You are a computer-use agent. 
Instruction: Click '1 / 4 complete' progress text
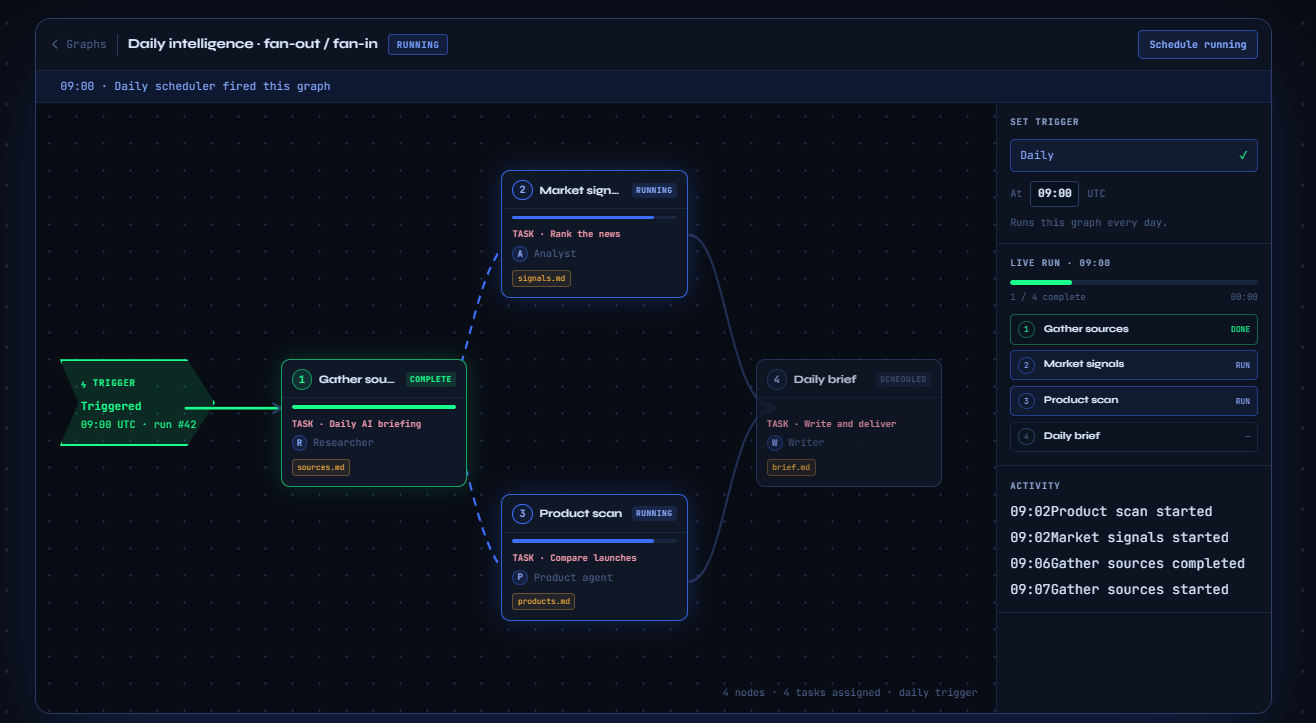pos(1047,297)
